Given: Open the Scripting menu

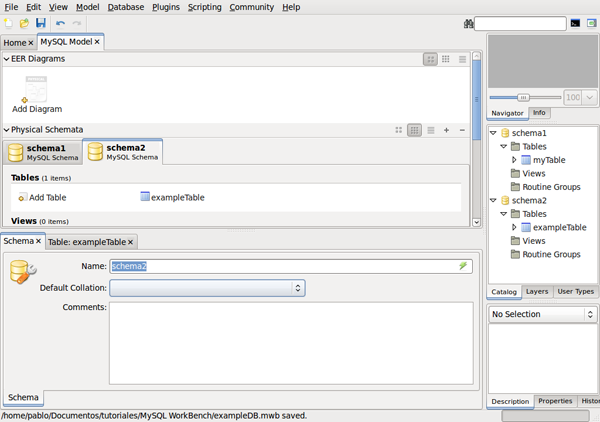Looking at the screenshot, I should pyautogui.click(x=204, y=7).
